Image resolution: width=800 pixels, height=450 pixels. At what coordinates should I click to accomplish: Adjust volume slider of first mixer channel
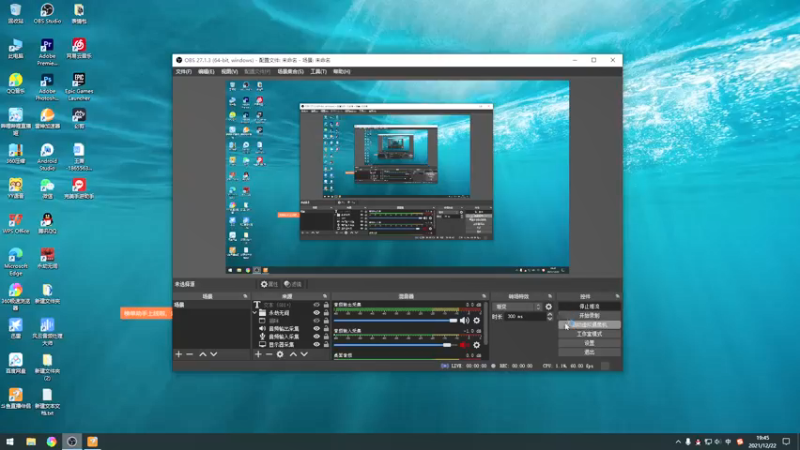coord(395,320)
